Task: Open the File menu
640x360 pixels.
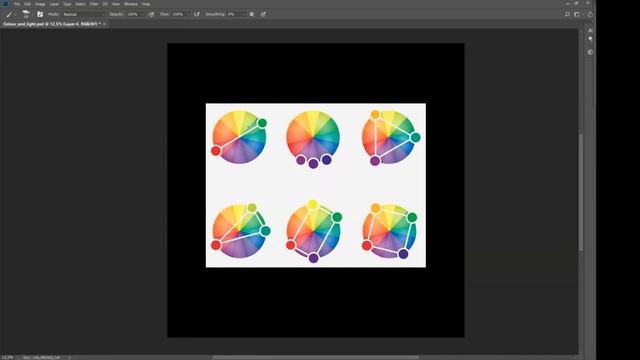Action: (x=17, y=4)
